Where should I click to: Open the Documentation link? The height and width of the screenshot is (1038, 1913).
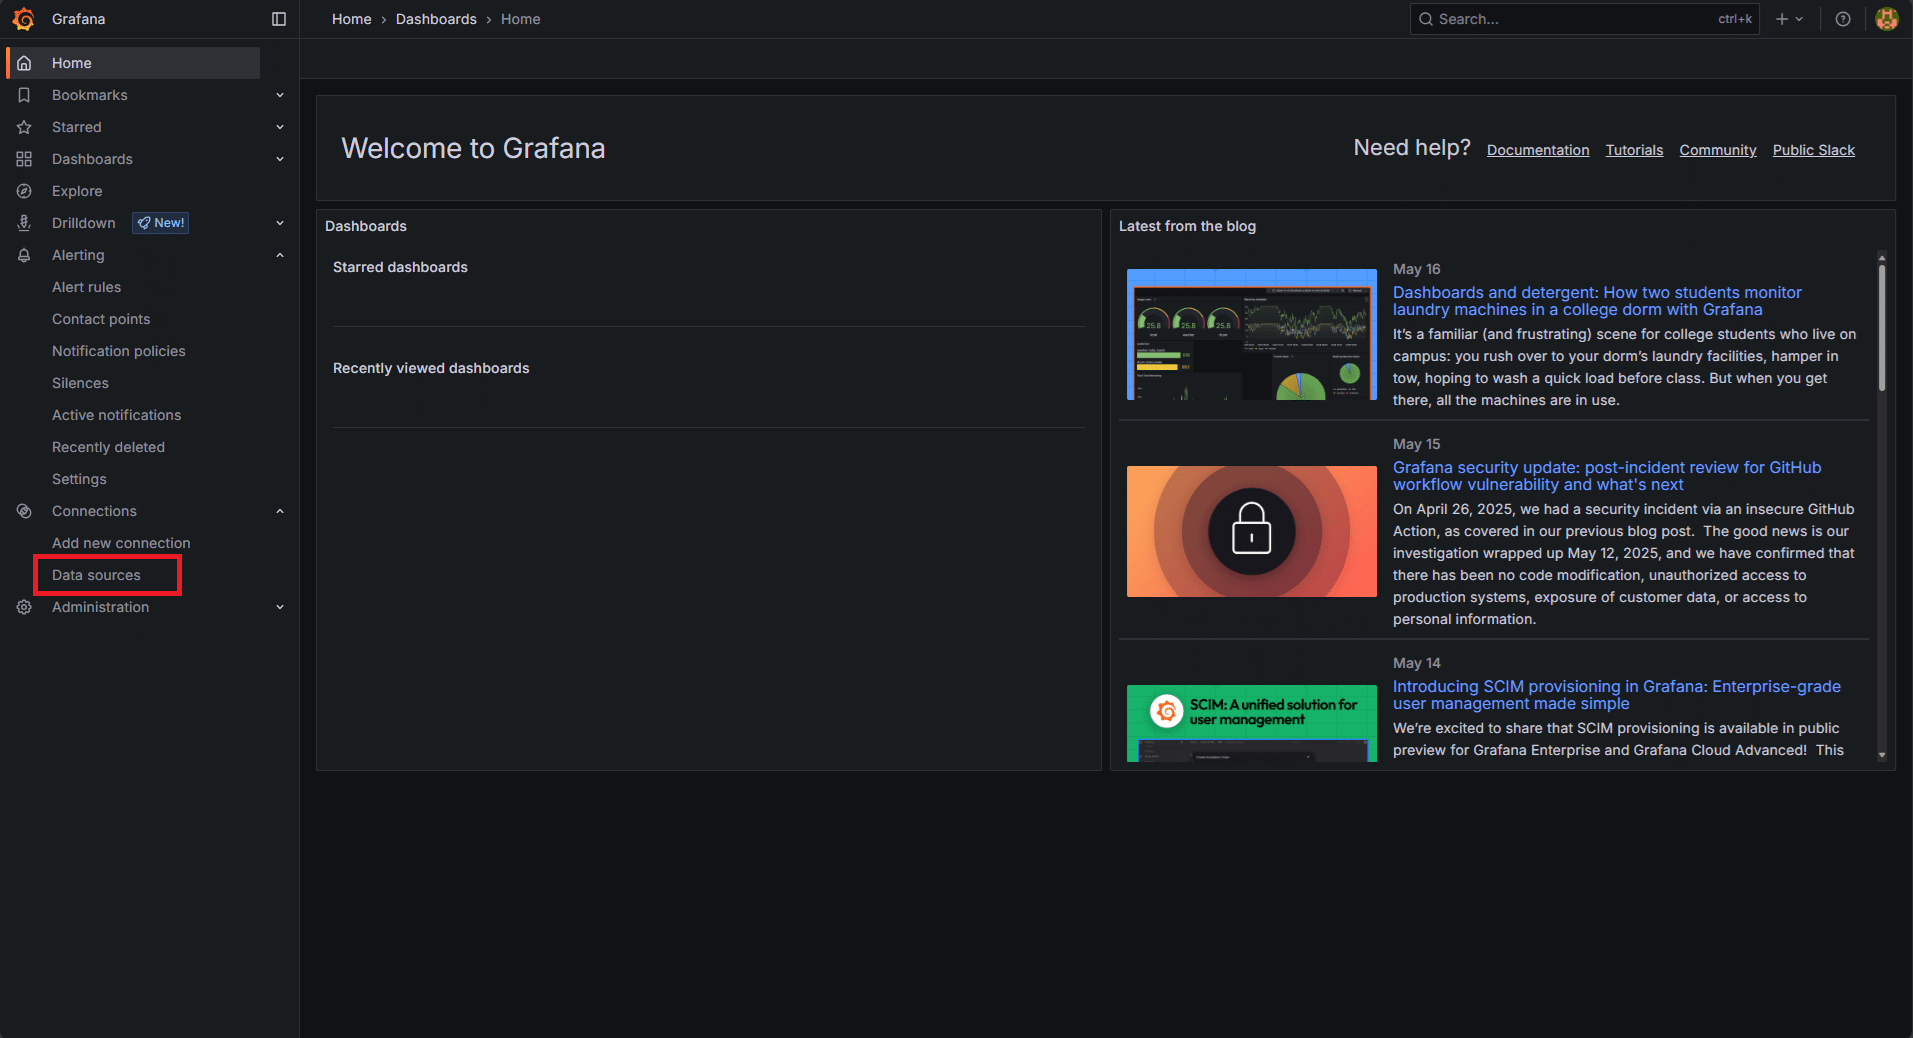[1537, 150]
